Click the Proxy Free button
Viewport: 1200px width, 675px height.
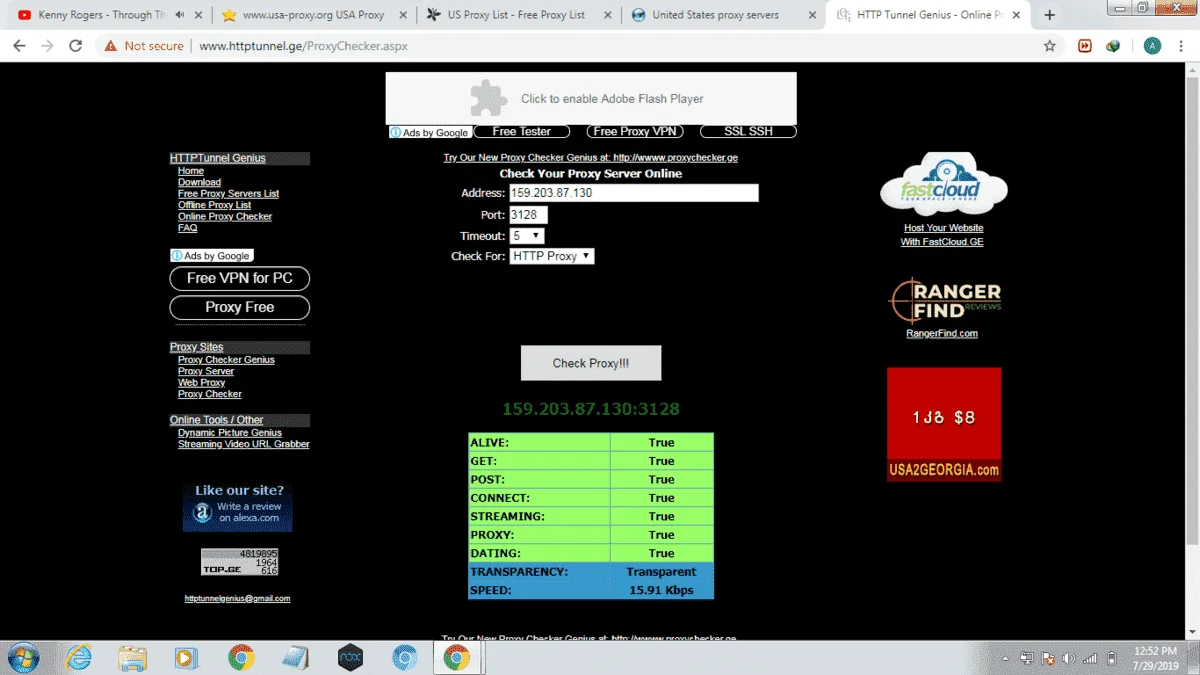[240, 307]
